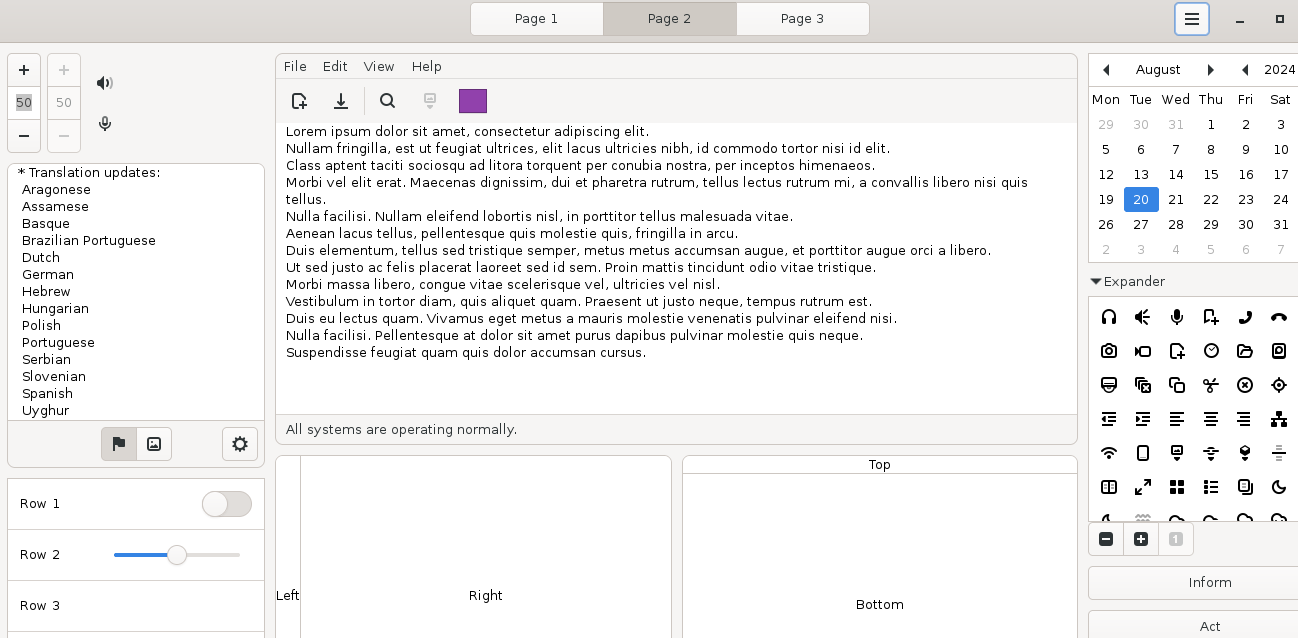Click the camera icon in the Expander grid

pos(1108,351)
